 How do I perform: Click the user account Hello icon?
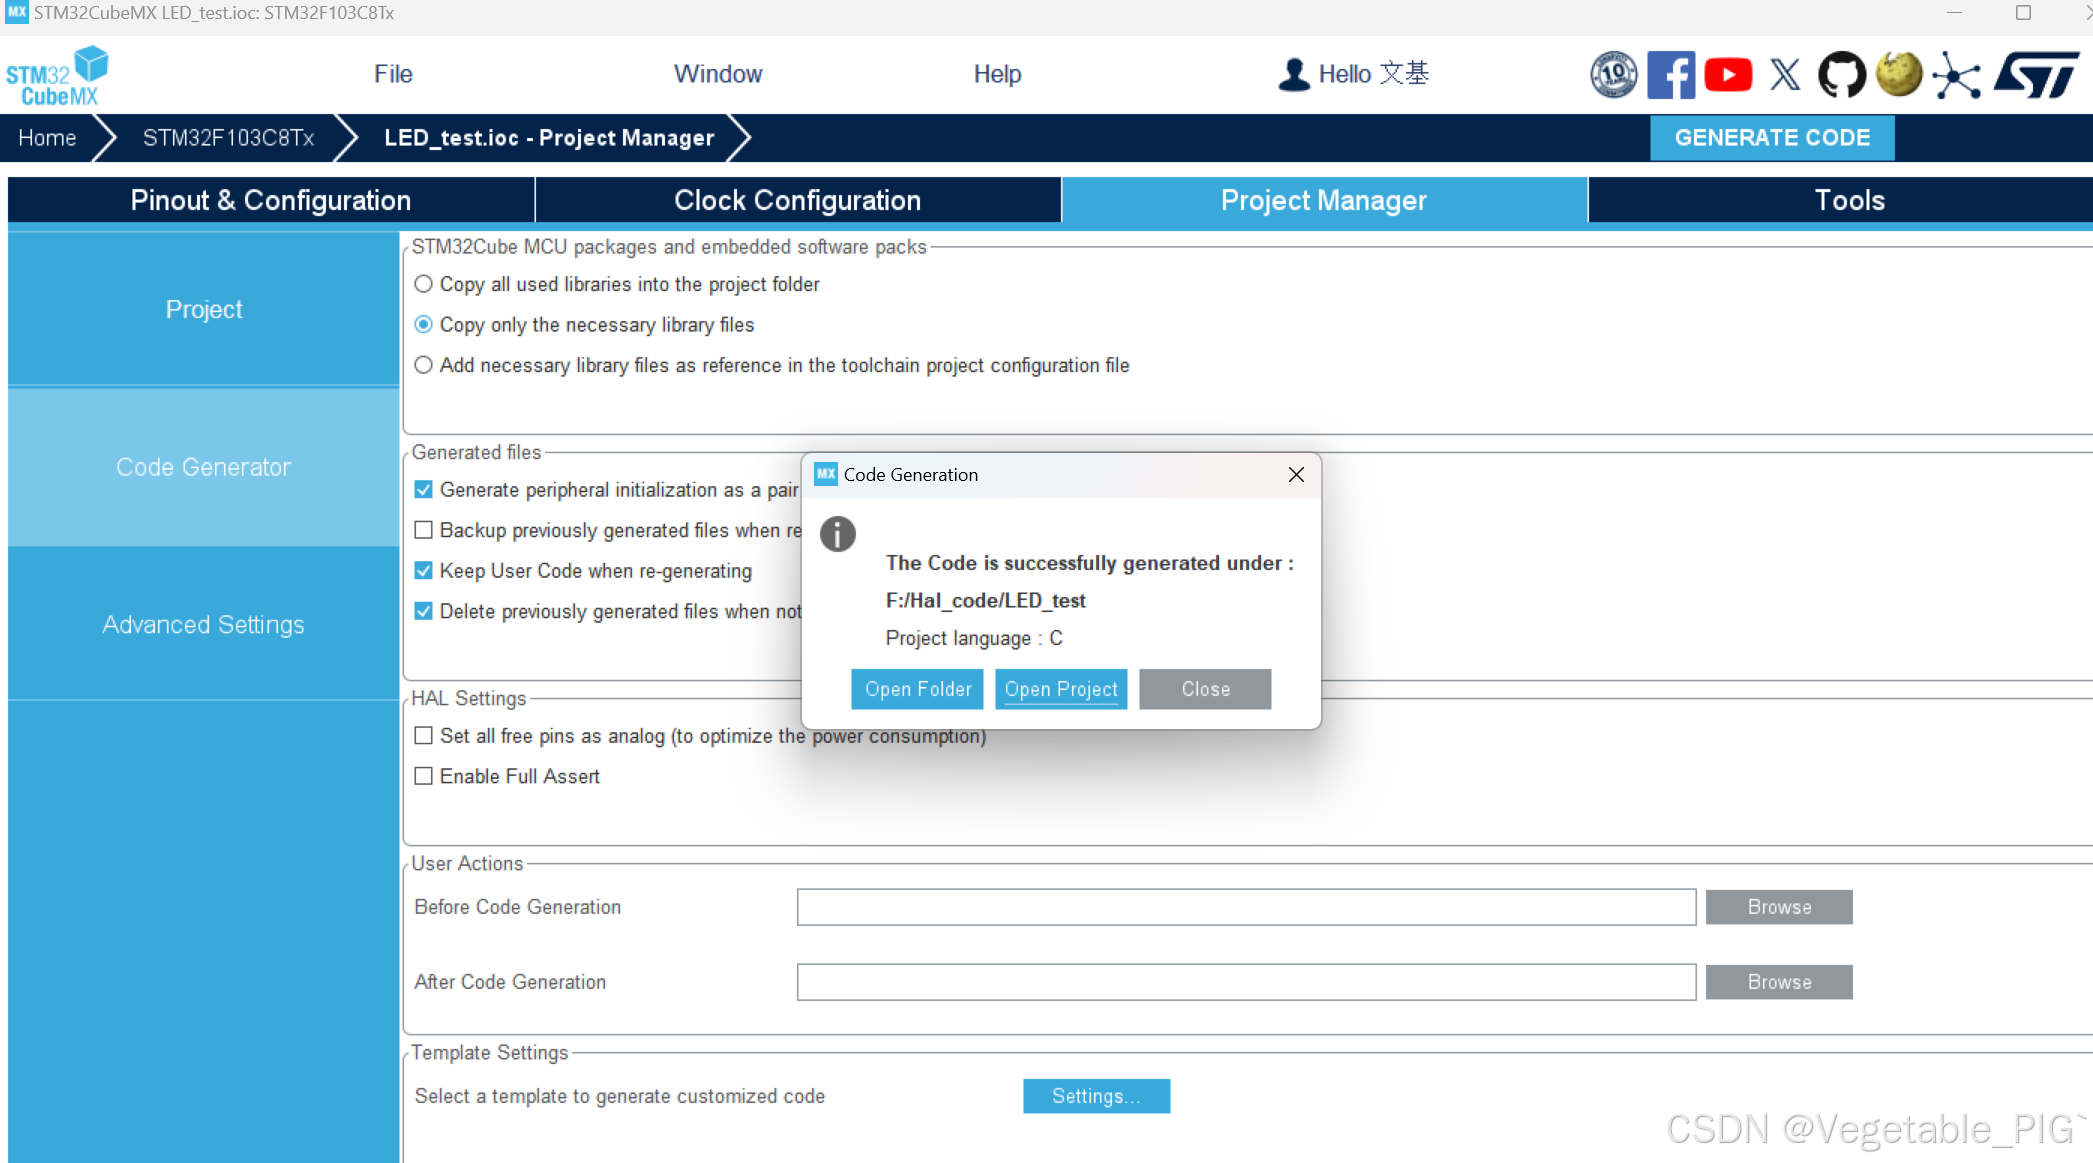1294,74
